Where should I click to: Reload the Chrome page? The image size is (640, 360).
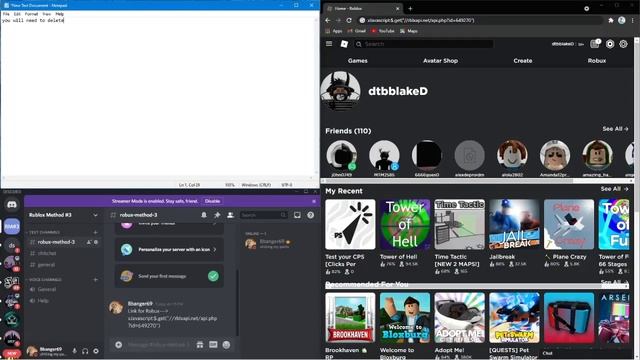click(x=349, y=20)
